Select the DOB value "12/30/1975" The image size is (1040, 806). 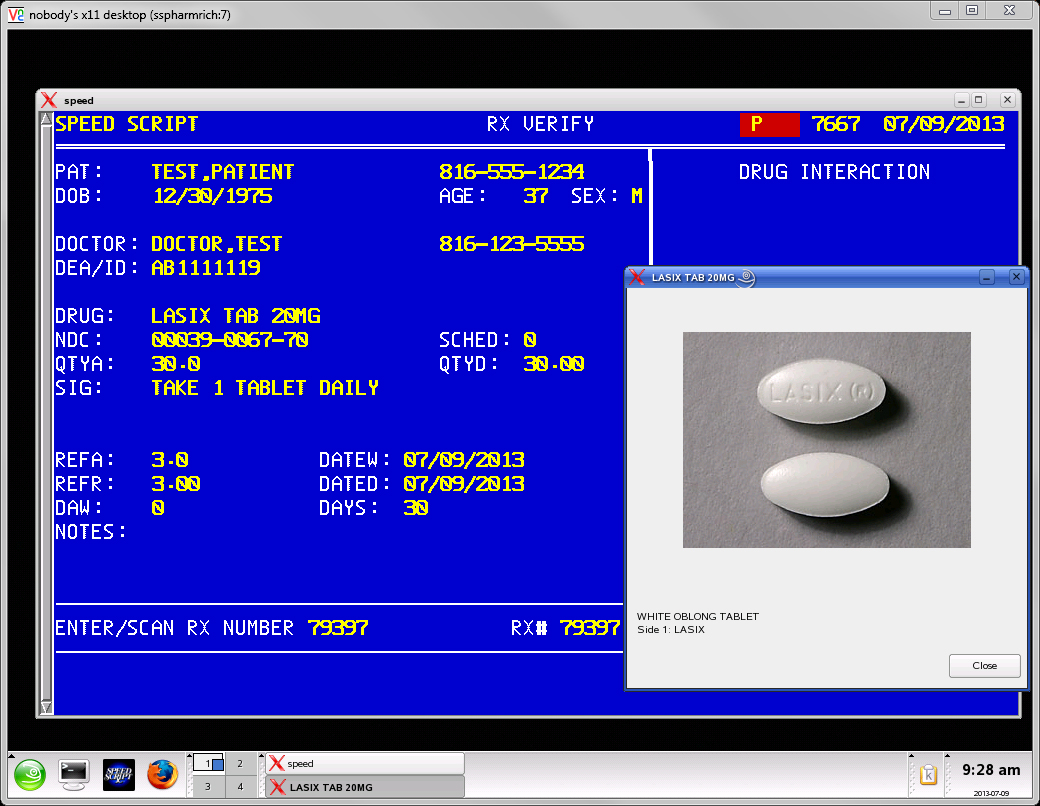tap(212, 196)
